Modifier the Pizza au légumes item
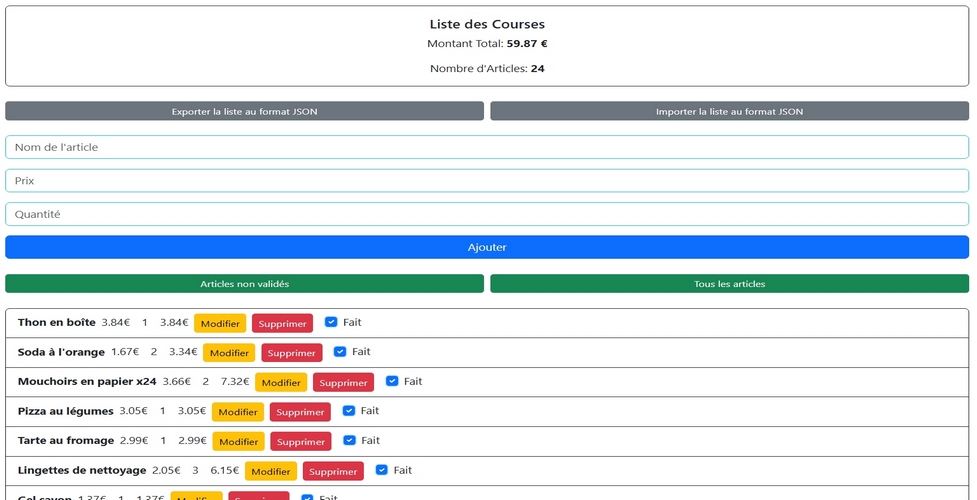Image resolution: width=977 pixels, height=500 pixels. (x=238, y=412)
